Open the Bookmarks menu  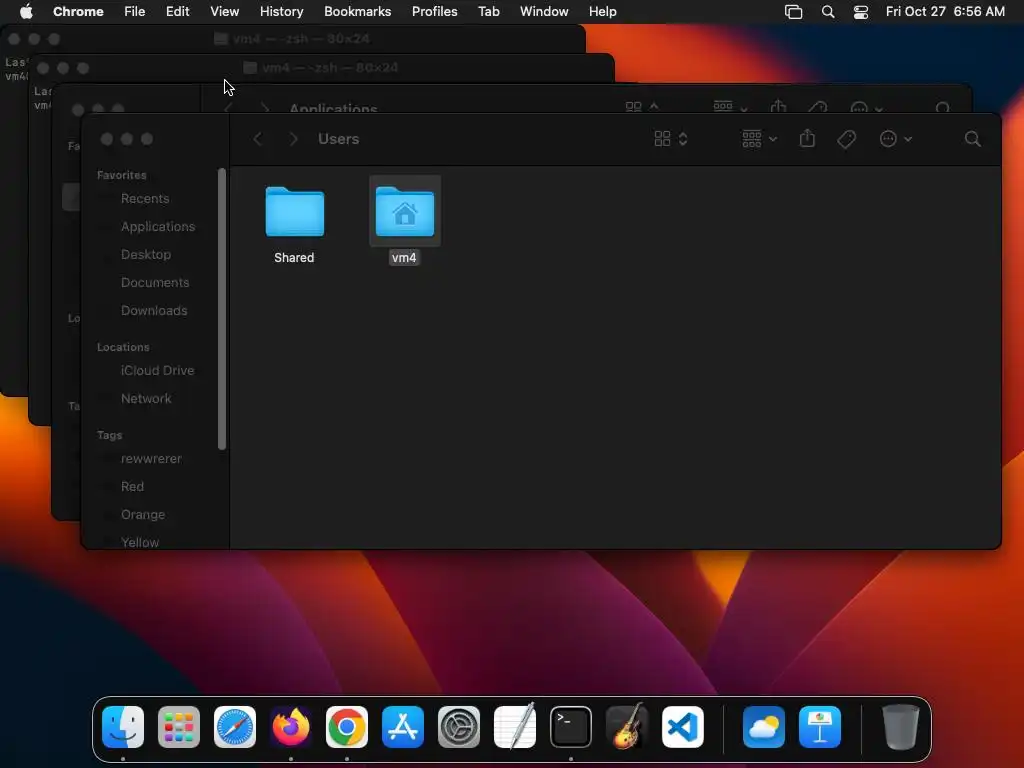(x=357, y=12)
